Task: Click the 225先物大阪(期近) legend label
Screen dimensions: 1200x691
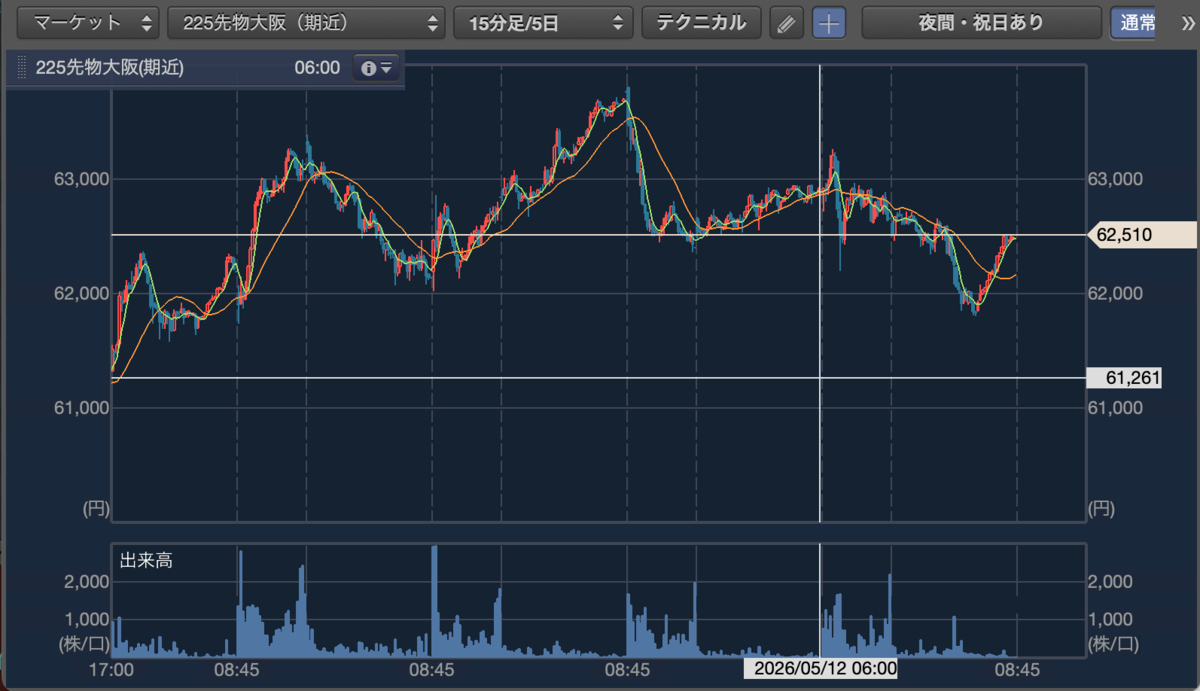Action: pos(109,68)
